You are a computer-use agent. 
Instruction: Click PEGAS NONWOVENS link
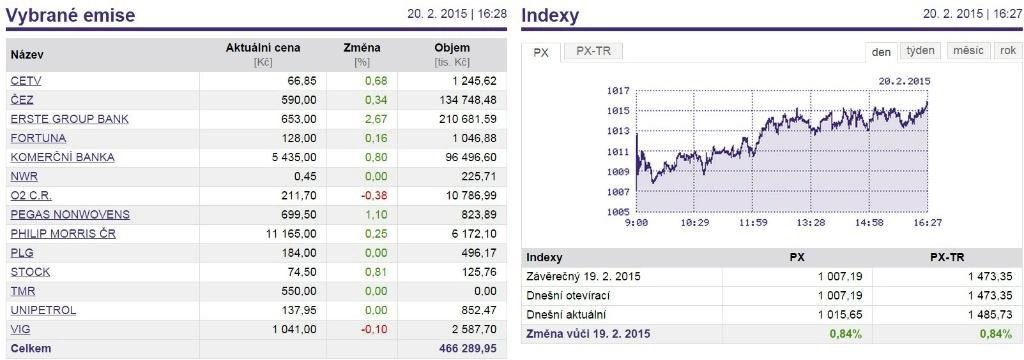[x=70, y=214]
